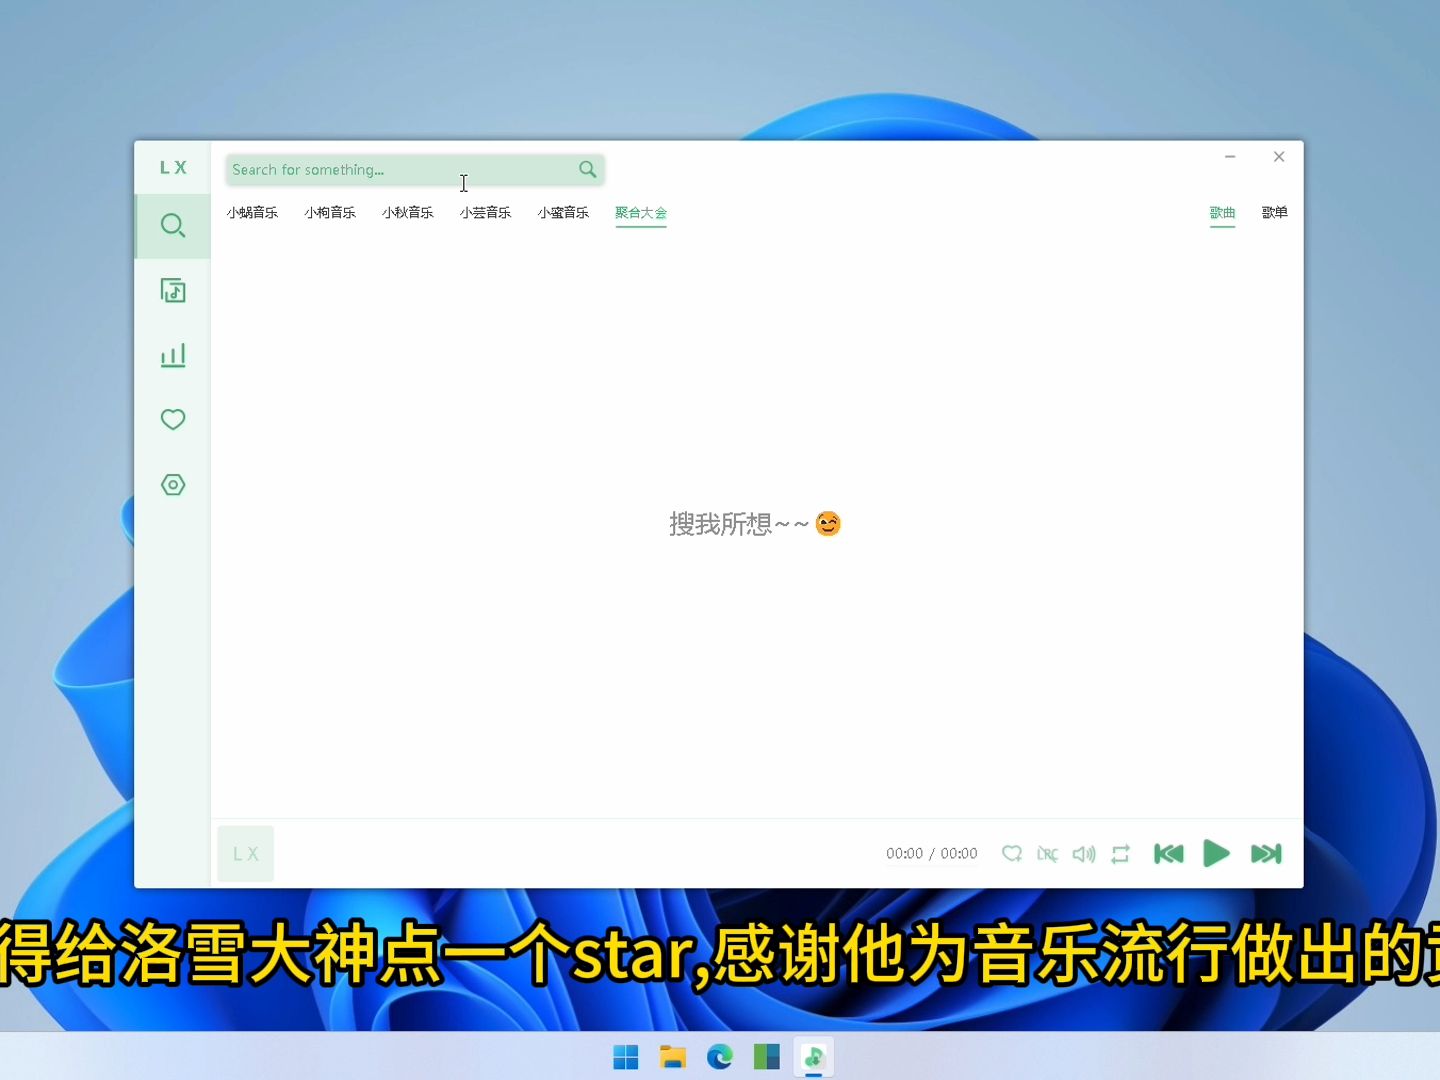
Task: Open the volume control in the player bar
Action: click(x=1083, y=853)
